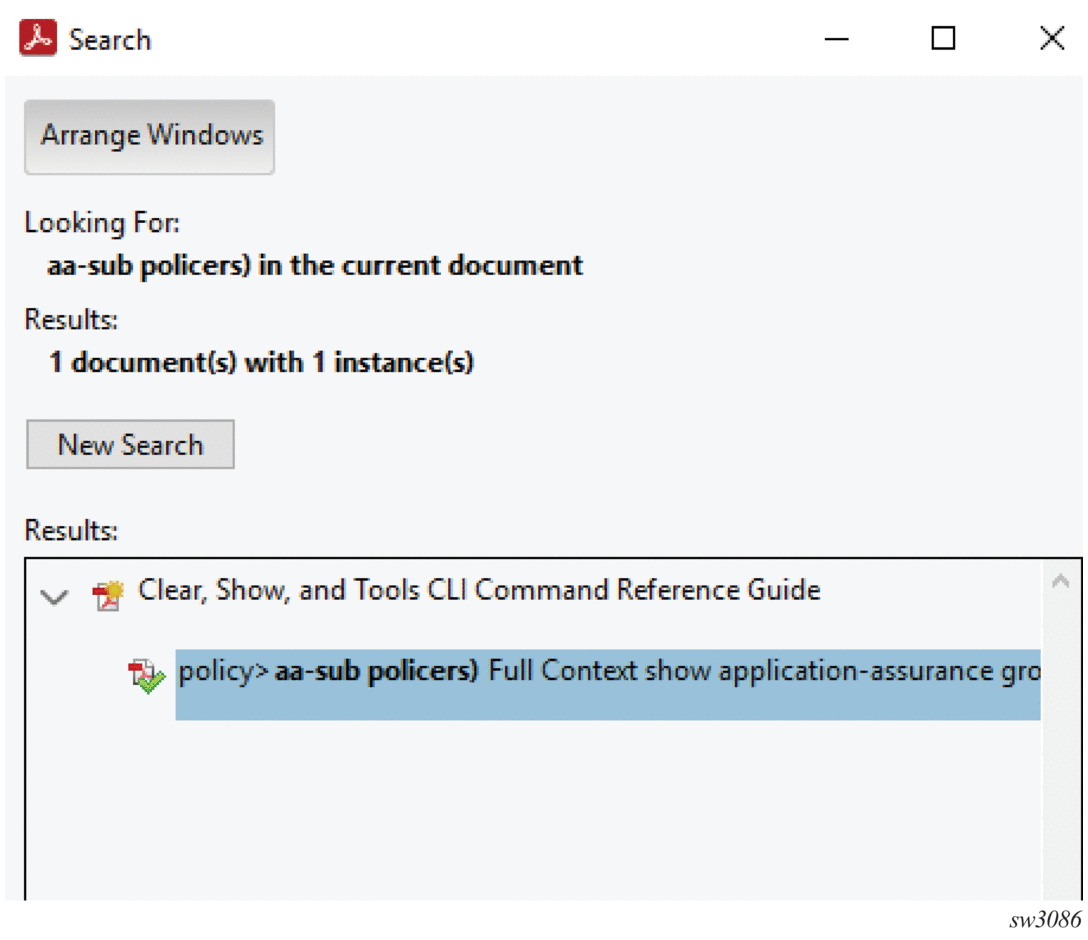The width and height of the screenshot is (1088, 940).
Task: Click the scrollbar up arrow in results list
Action: tap(1060, 582)
